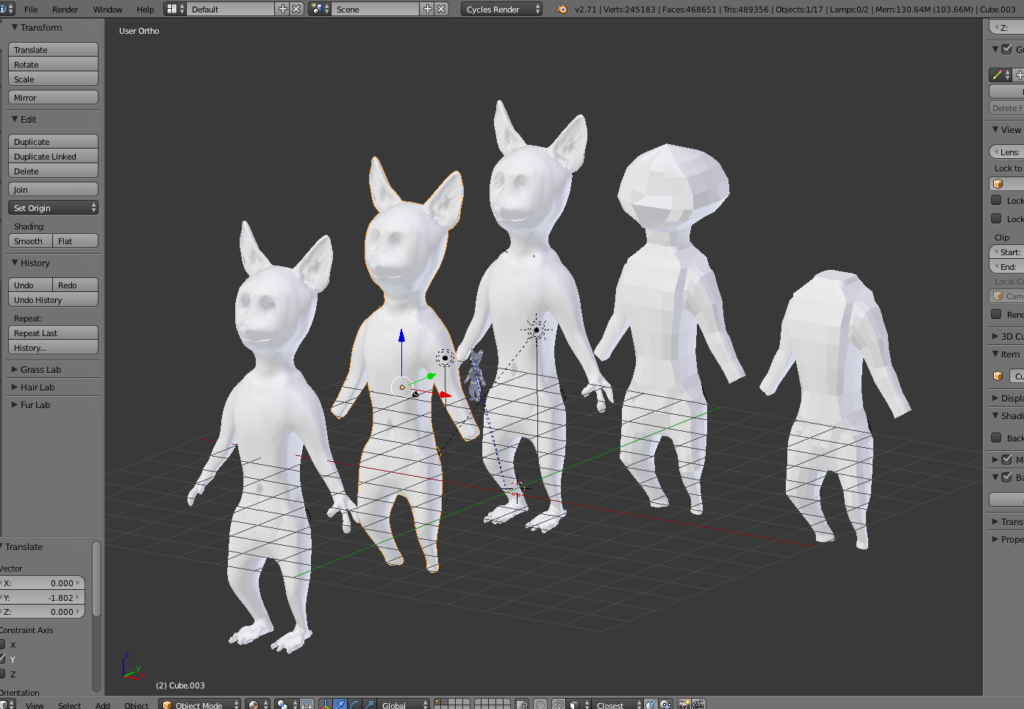The height and width of the screenshot is (709, 1024).
Task: Open the Cycles Render engine dropdown
Action: click(502, 9)
